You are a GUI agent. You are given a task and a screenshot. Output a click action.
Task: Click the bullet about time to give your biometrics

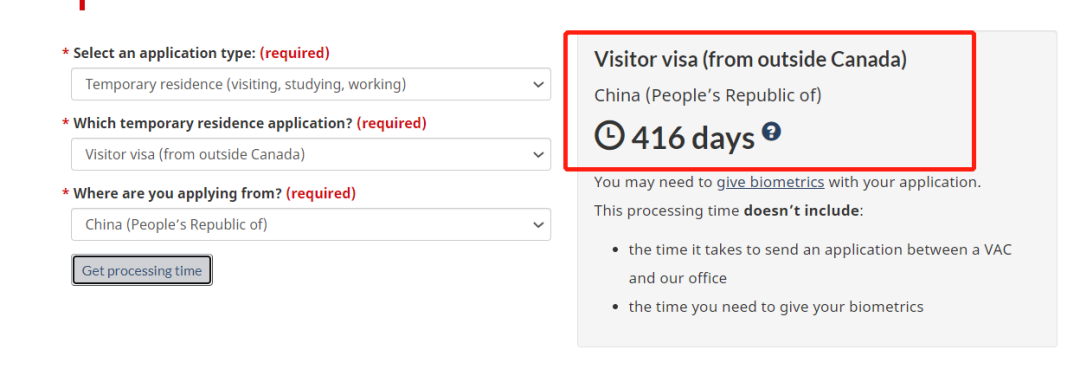[x=776, y=306]
